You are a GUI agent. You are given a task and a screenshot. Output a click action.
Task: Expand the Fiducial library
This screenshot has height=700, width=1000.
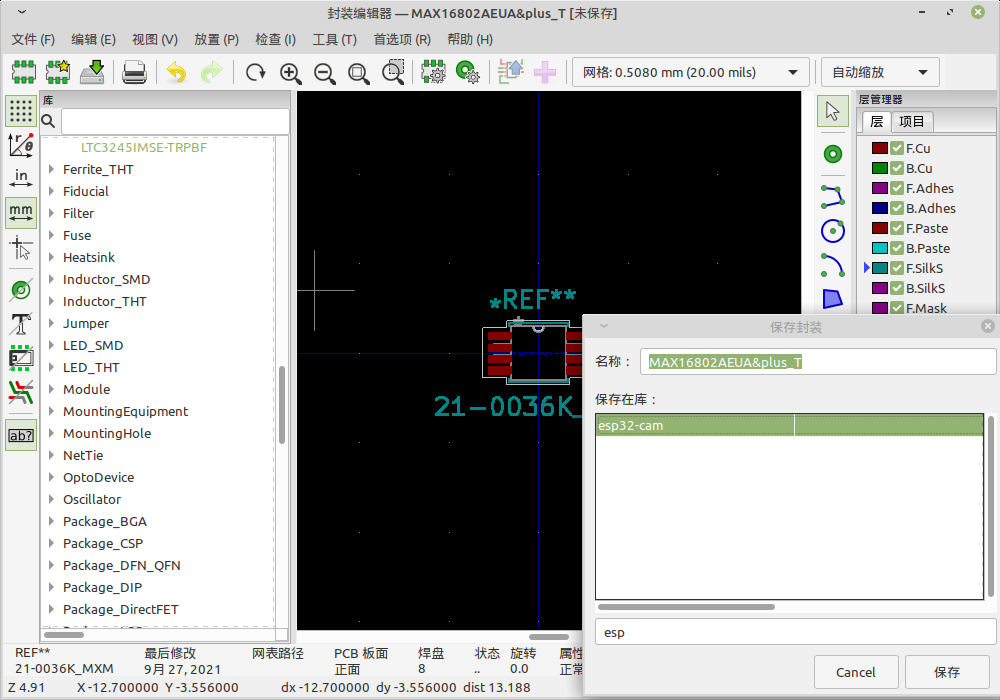pyautogui.click(x=51, y=191)
